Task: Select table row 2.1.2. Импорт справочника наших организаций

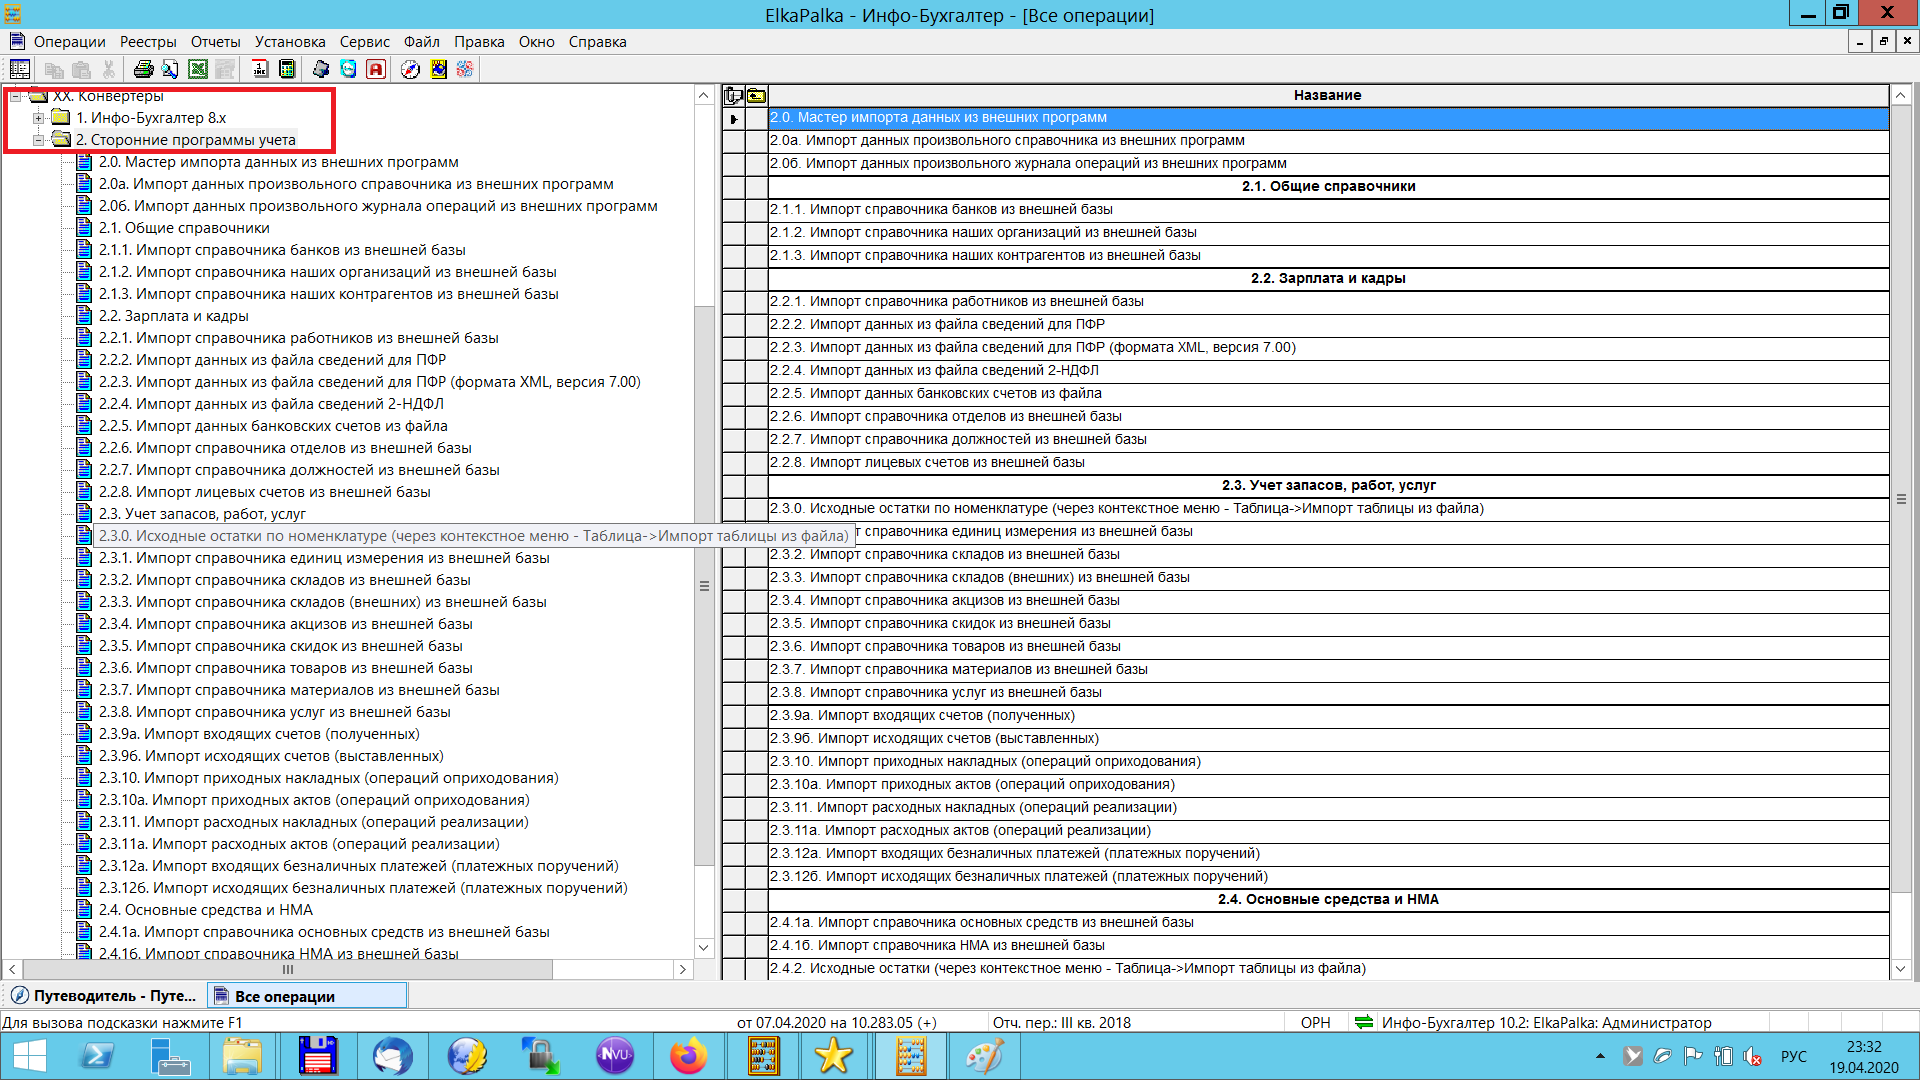Action: [1328, 233]
